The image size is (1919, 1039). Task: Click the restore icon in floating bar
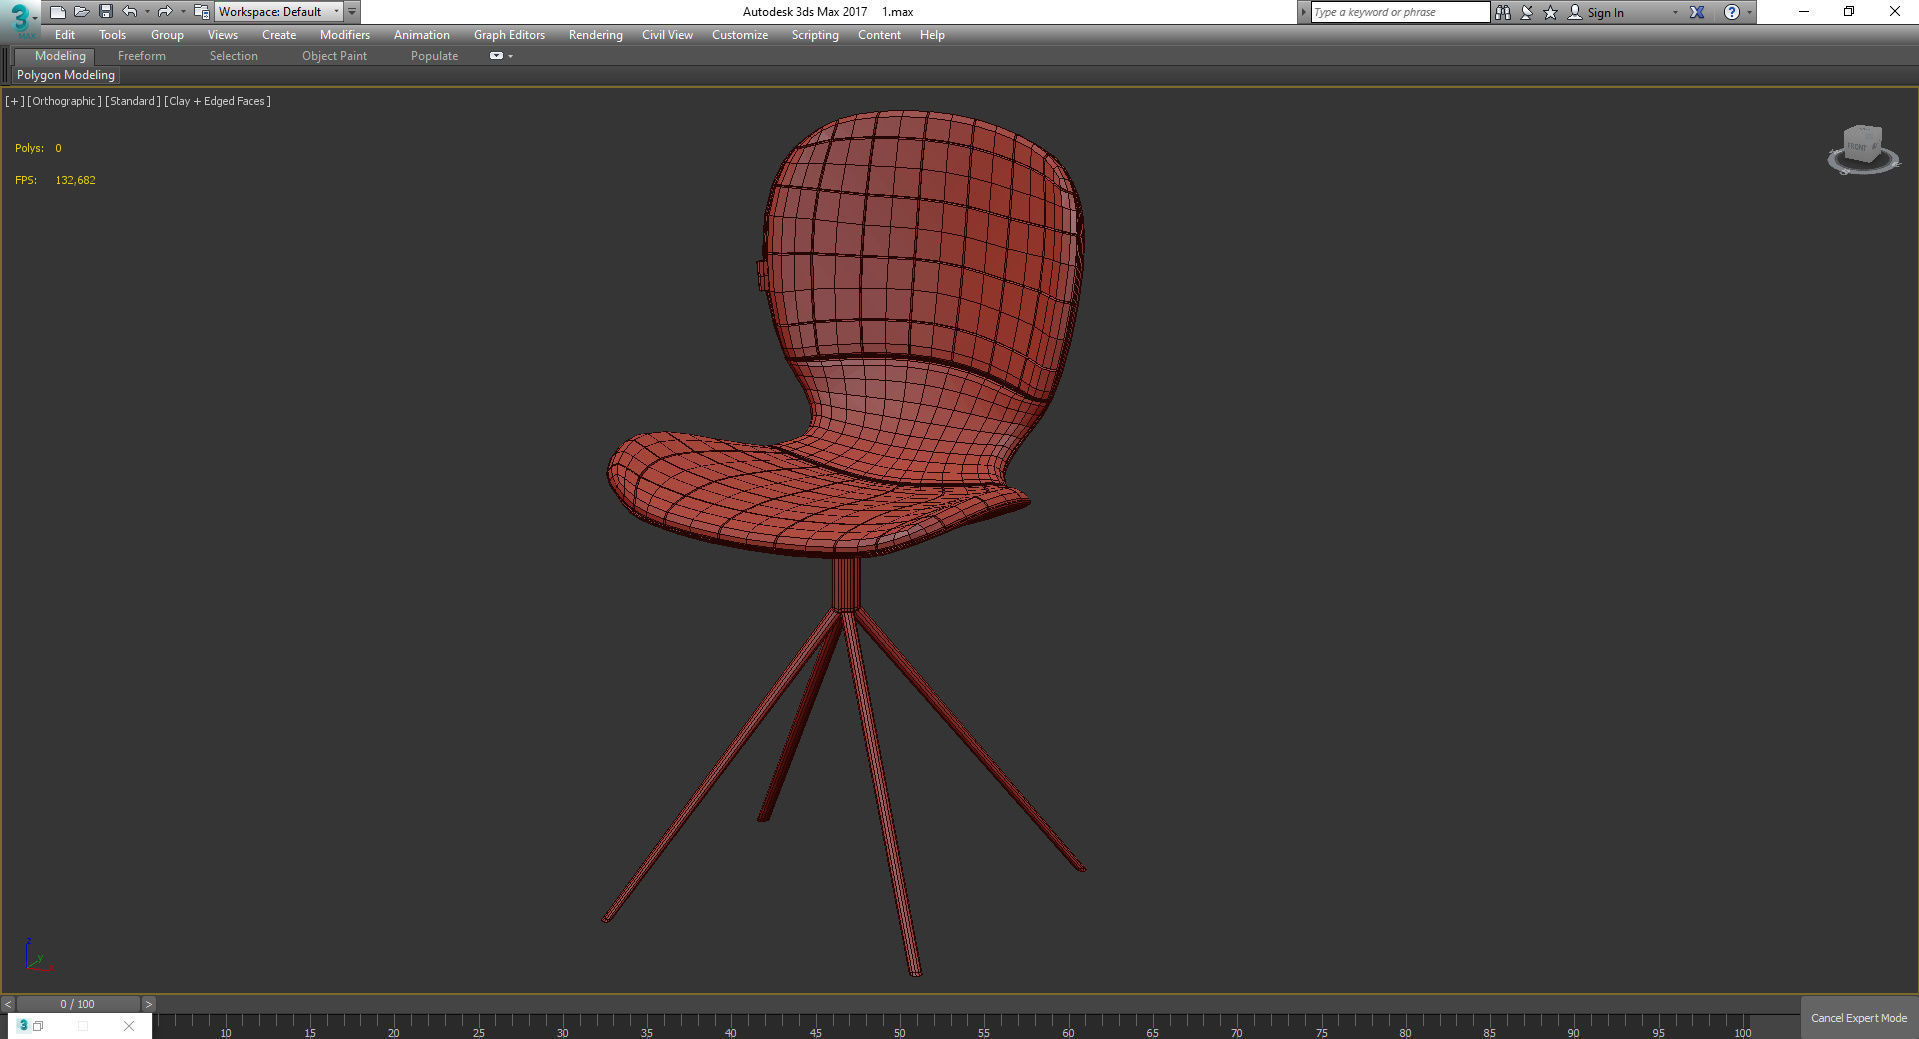tap(38, 1026)
